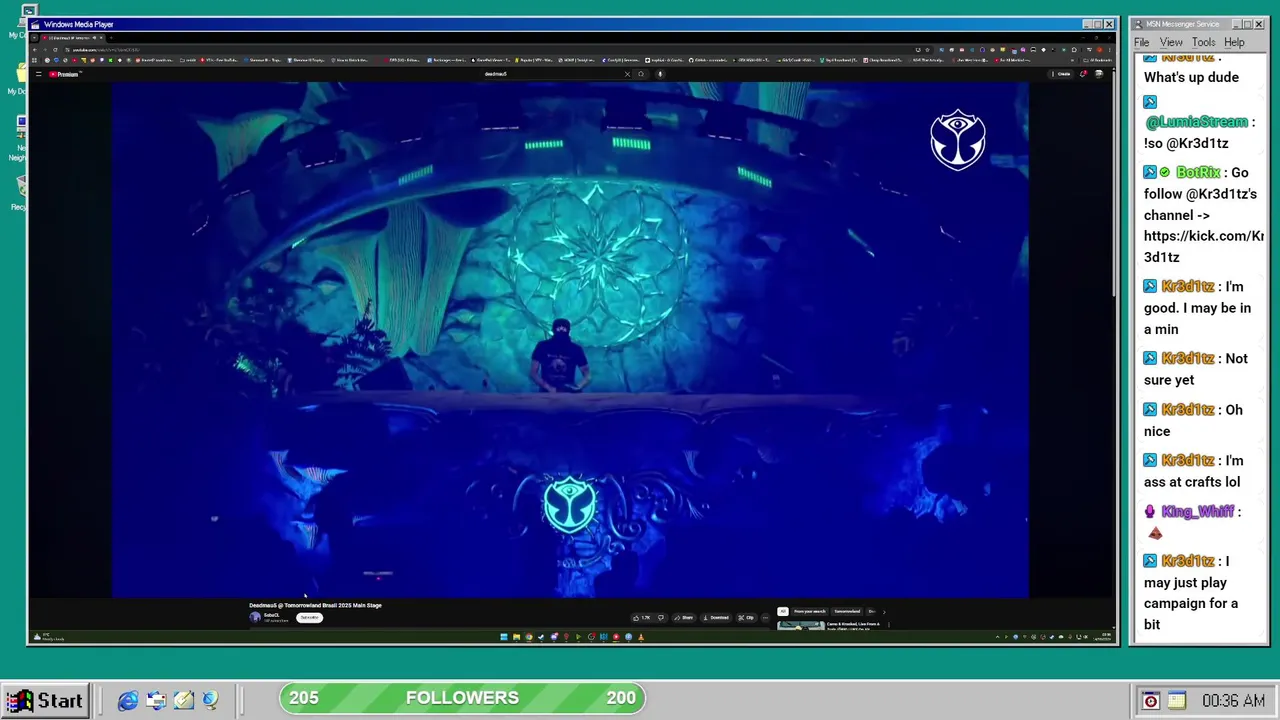
Task: Click the red recording icon in system tray
Action: click(x=1151, y=701)
